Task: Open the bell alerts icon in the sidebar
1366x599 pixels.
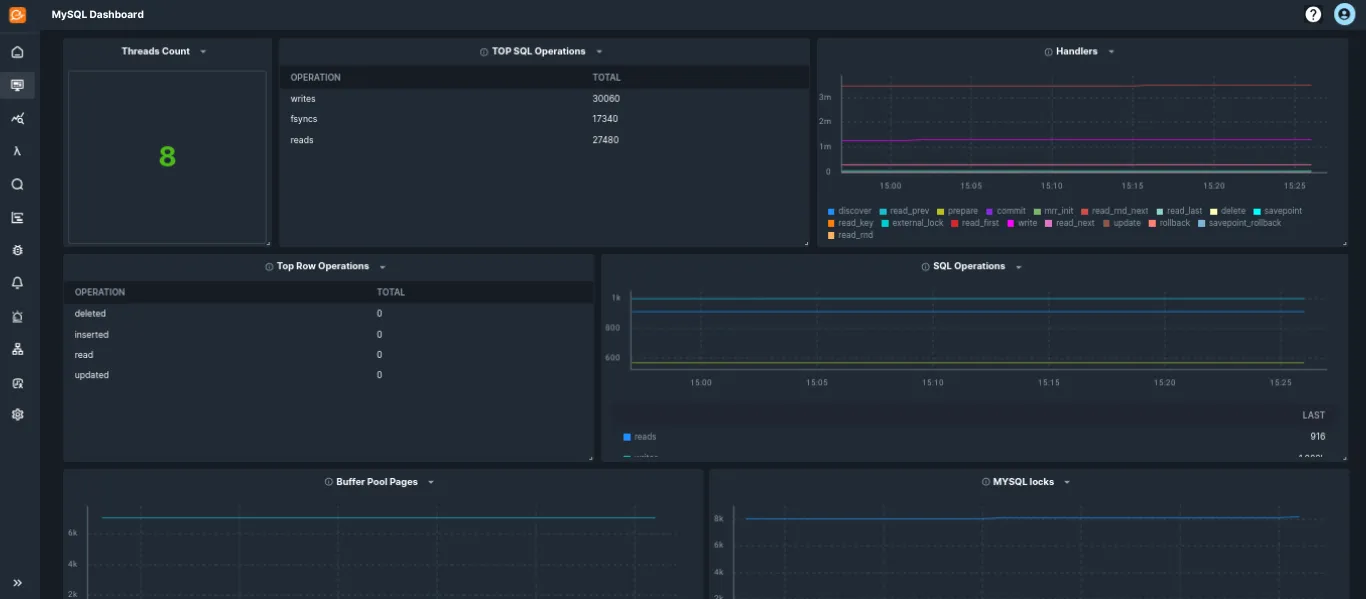Action: [x=17, y=283]
